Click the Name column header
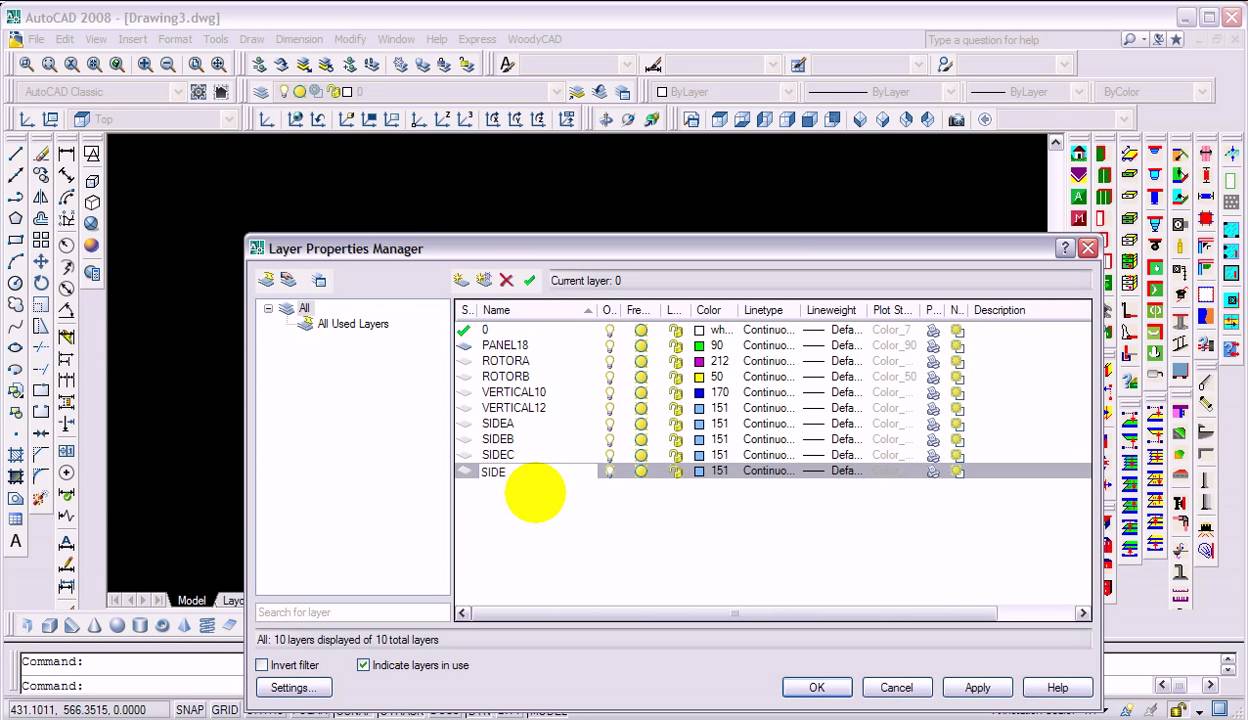Screen dimensions: 1248x720 point(538,310)
